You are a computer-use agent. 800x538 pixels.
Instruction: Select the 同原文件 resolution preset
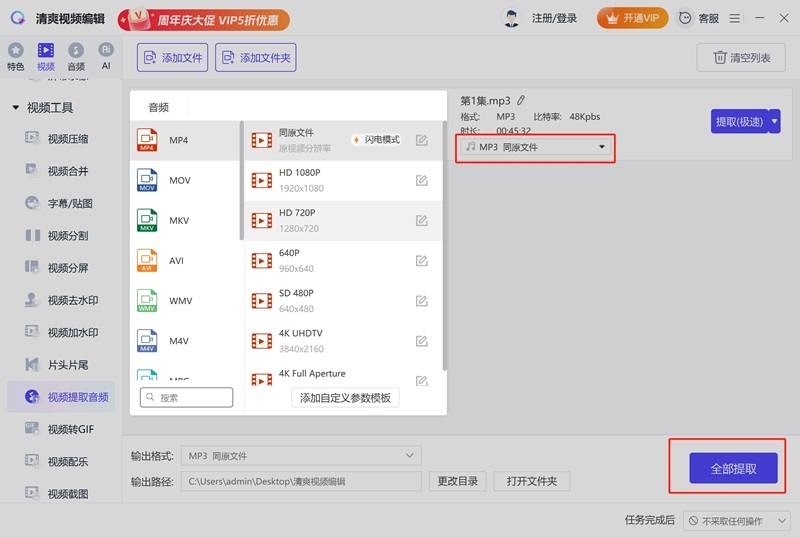343,140
